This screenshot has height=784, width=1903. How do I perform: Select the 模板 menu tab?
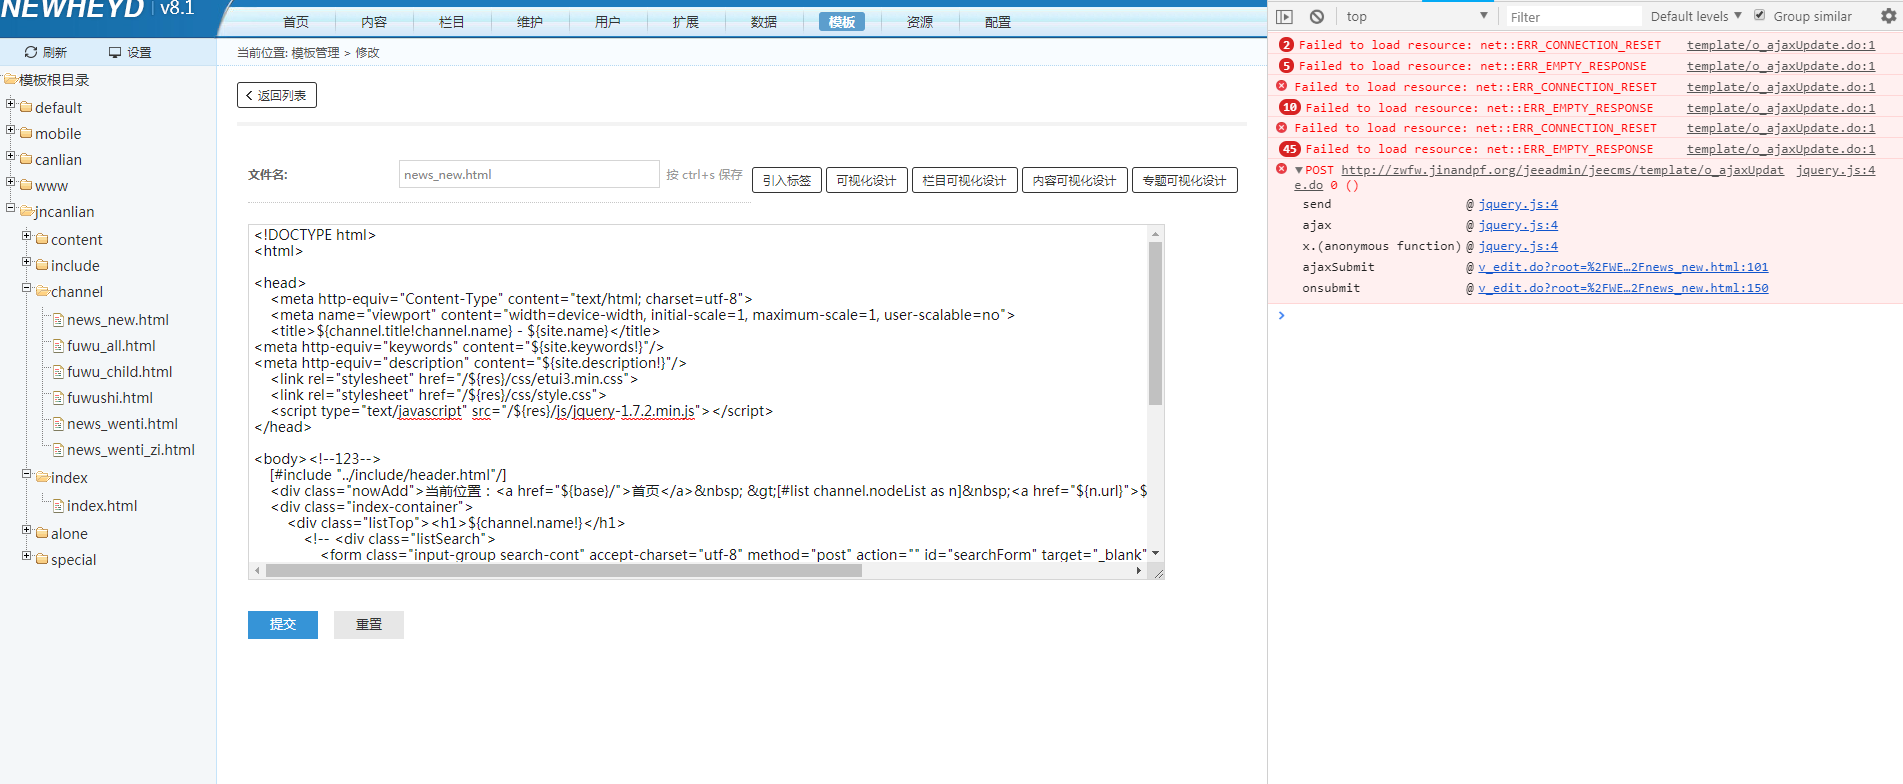click(x=842, y=22)
